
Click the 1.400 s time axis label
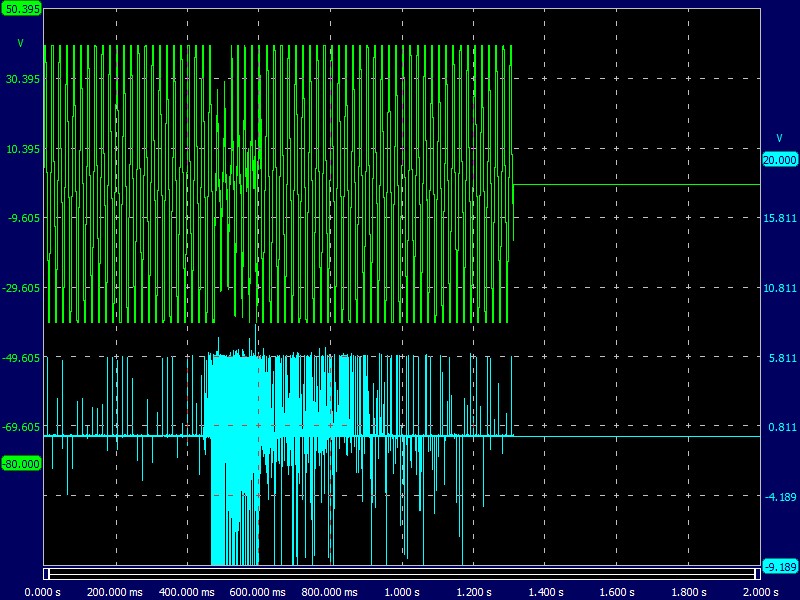point(545,592)
